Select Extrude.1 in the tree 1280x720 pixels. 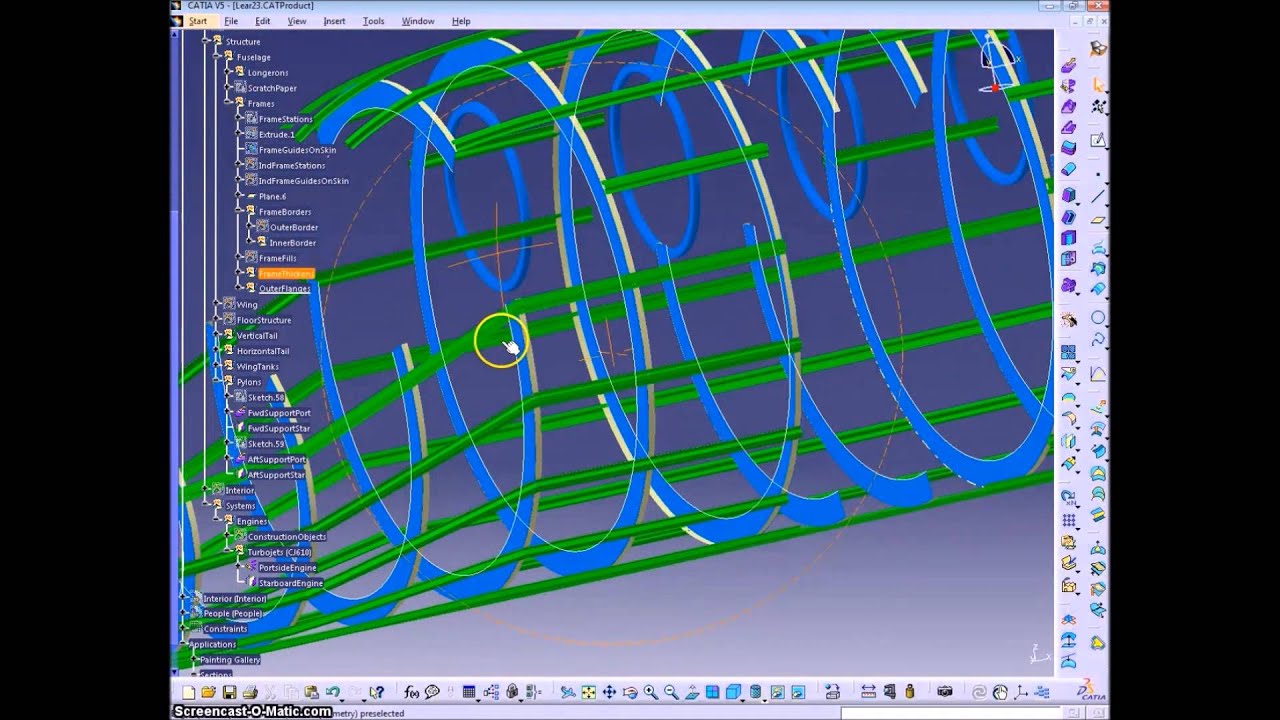point(277,134)
